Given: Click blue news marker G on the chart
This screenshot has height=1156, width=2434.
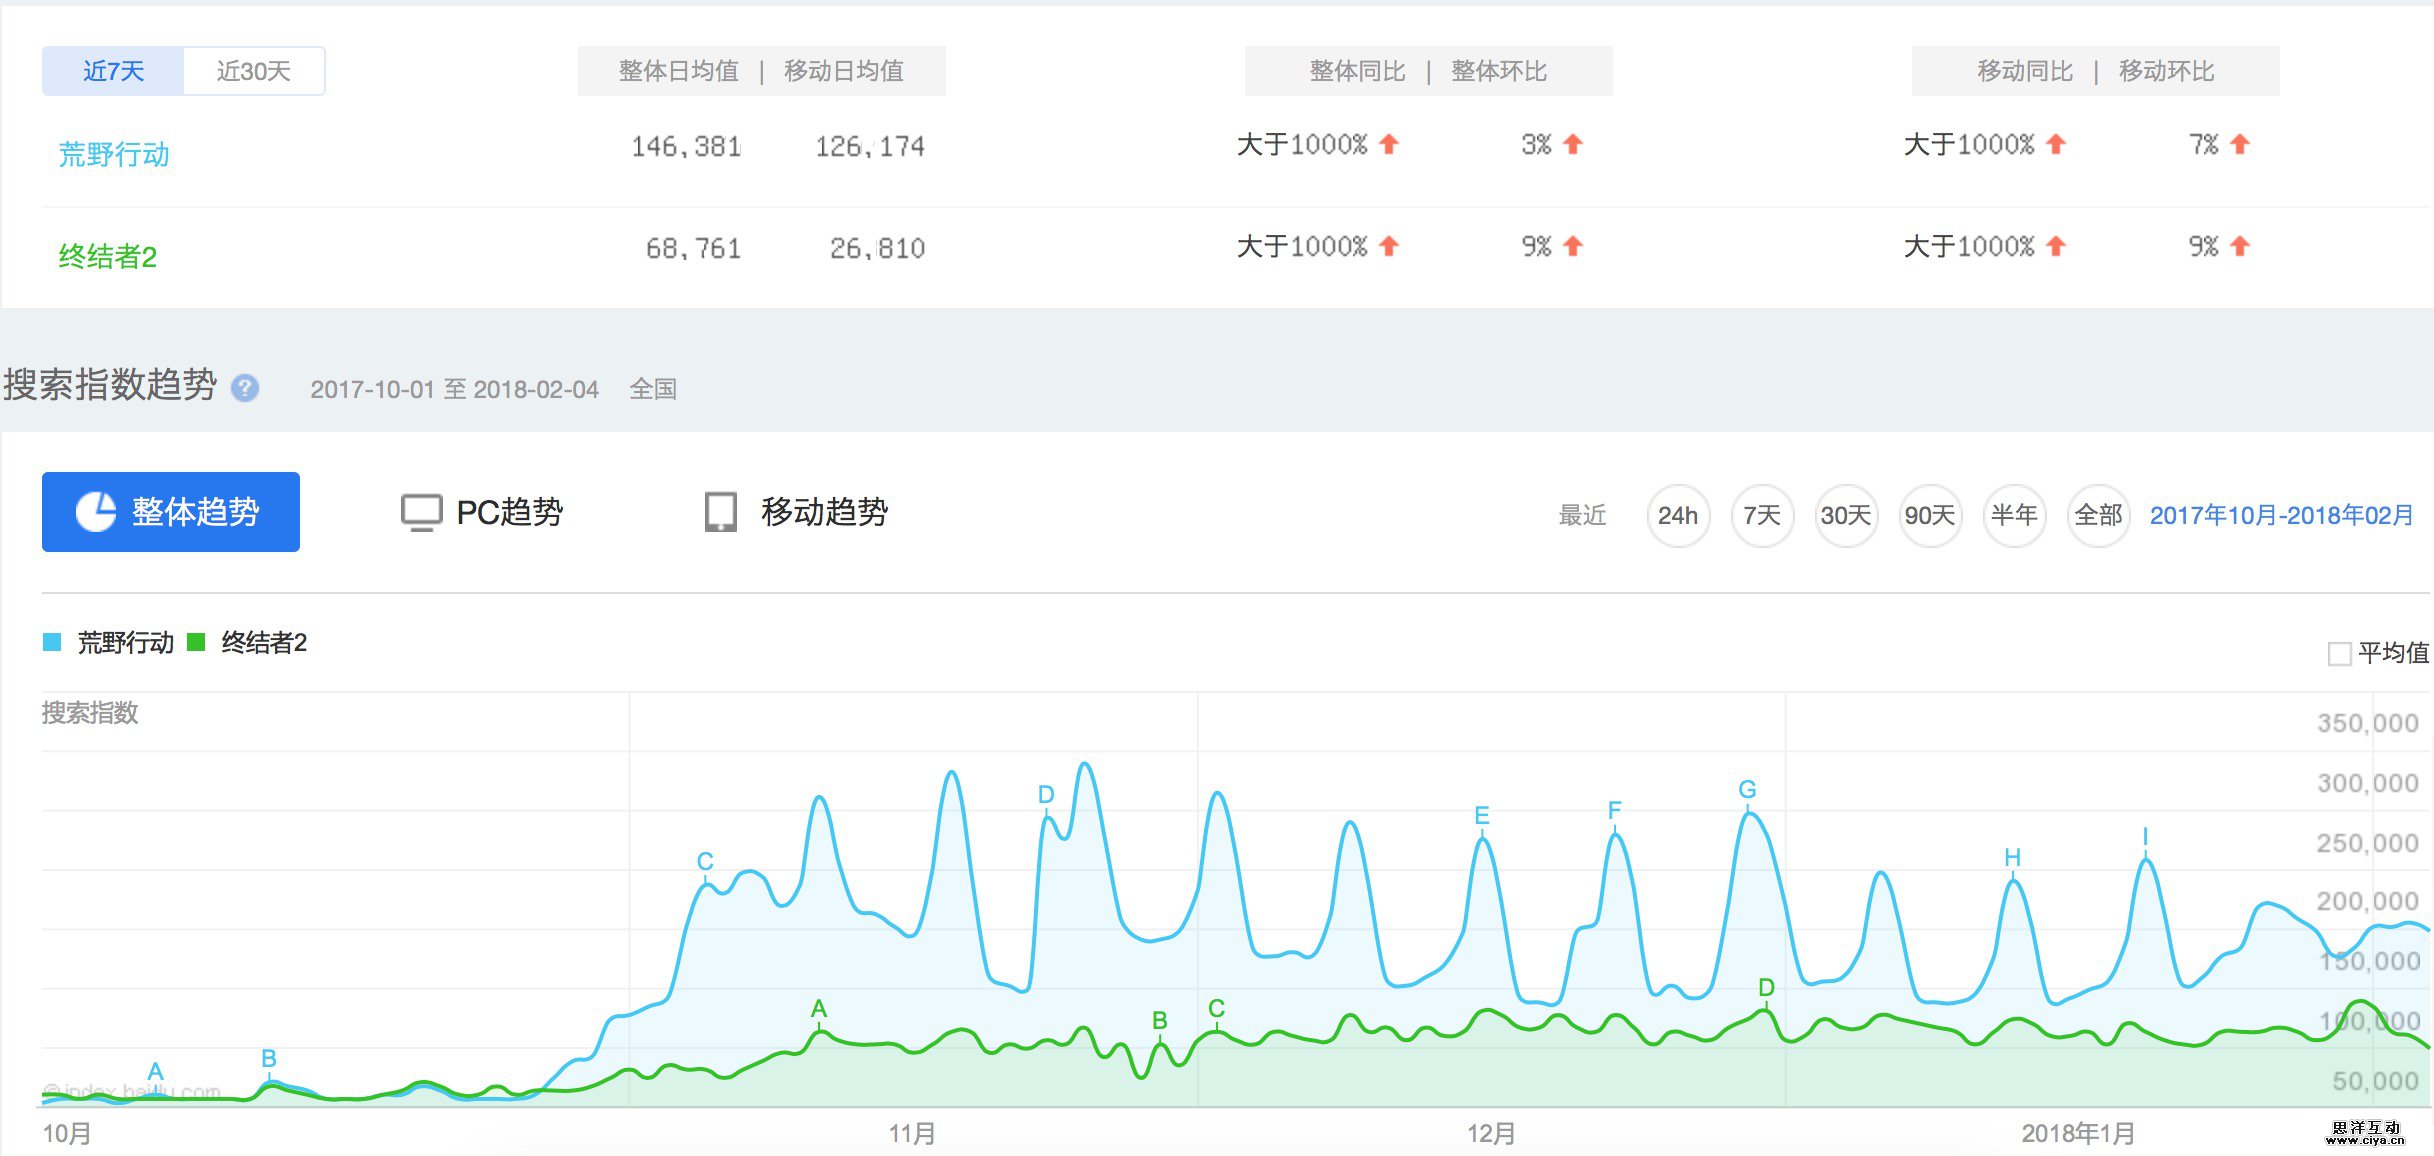Looking at the screenshot, I should click(1747, 790).
